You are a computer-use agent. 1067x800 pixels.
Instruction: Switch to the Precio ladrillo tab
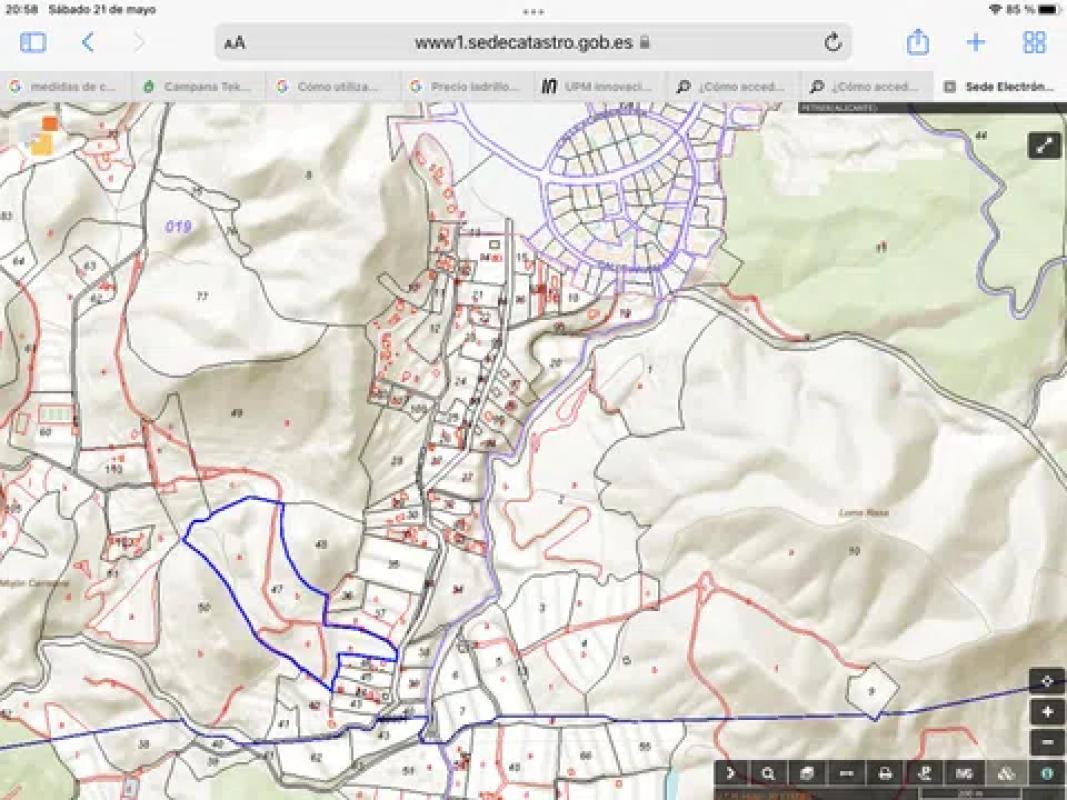point(466,87)
